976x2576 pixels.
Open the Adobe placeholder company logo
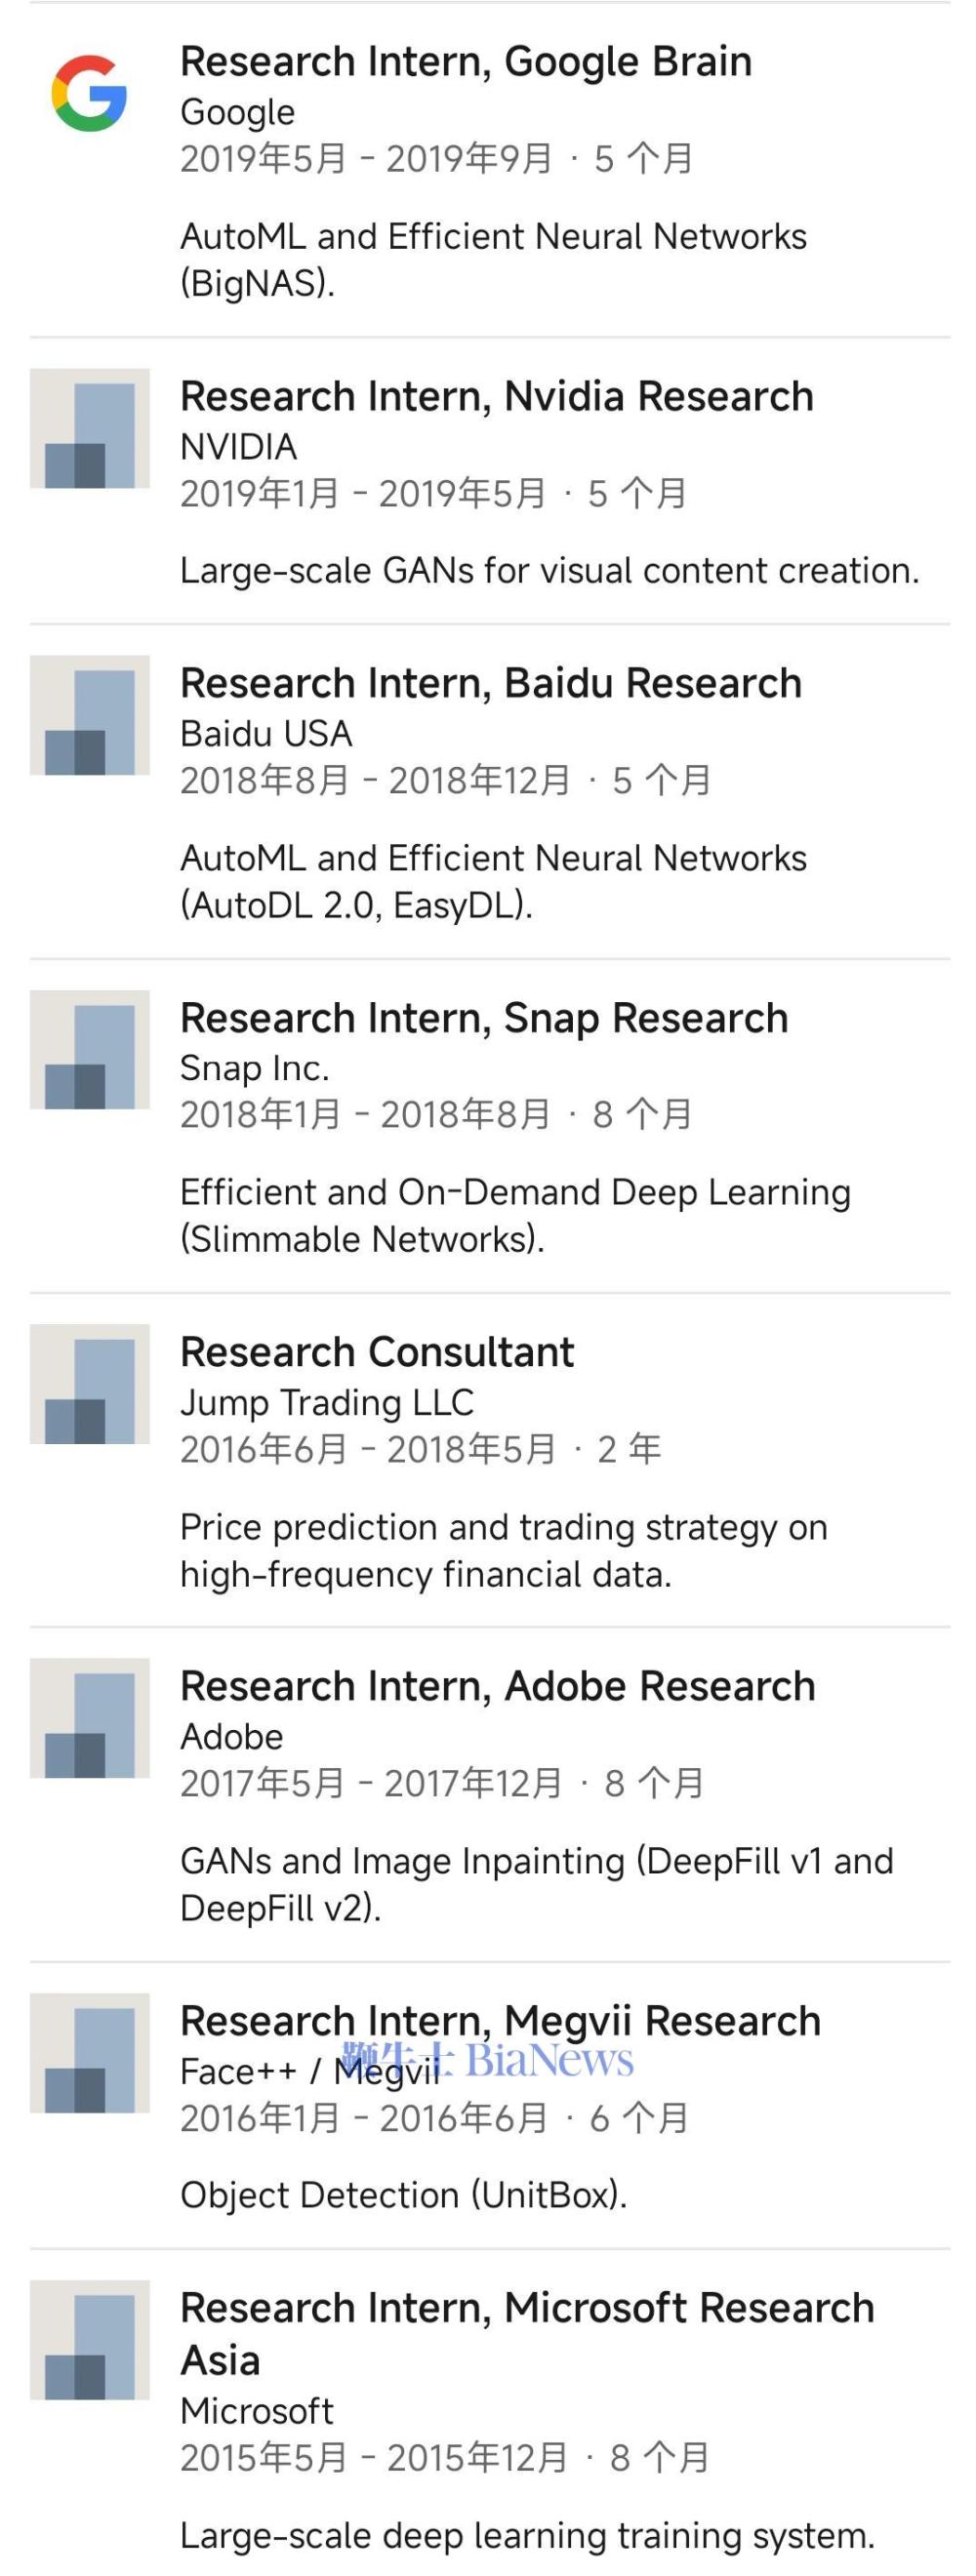click(x=90, y=1718)
